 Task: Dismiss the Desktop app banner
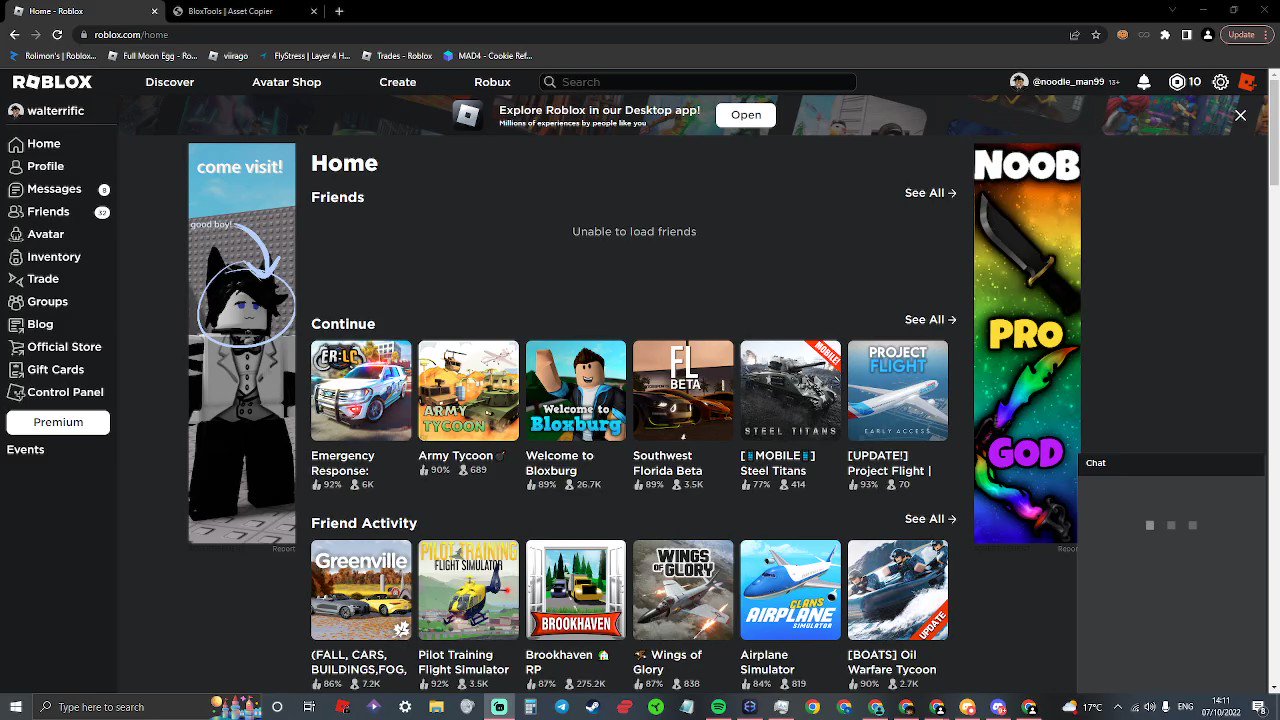pos(1240,116)
